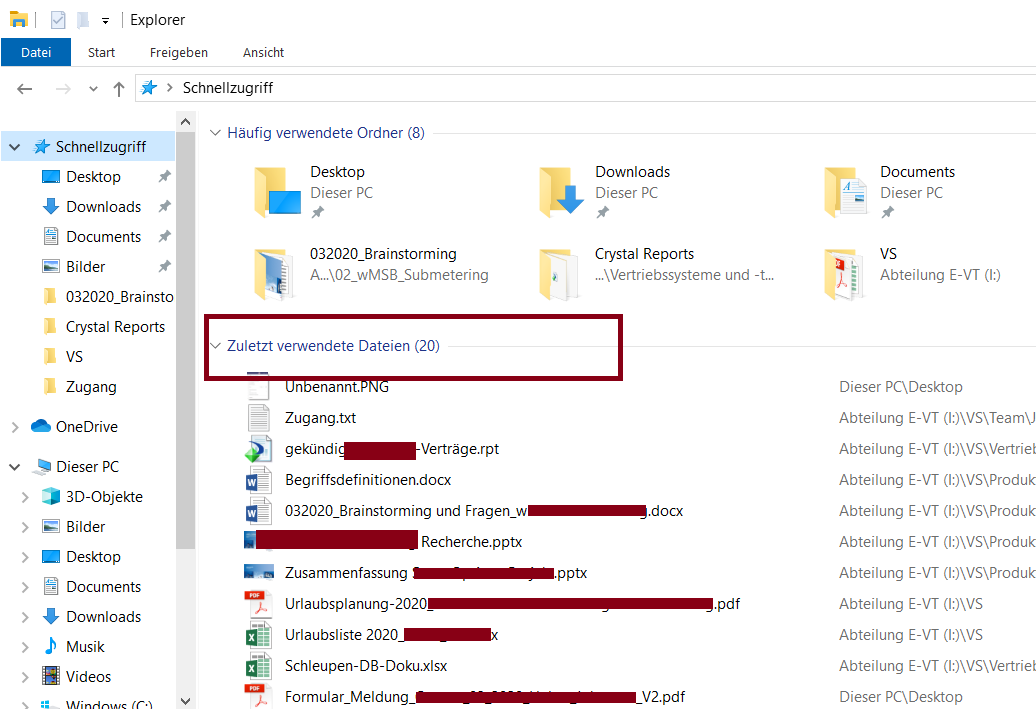Open the Ansicht ribbon tab
This screenshot has width=1036, height=709.
tap(263, 52)
